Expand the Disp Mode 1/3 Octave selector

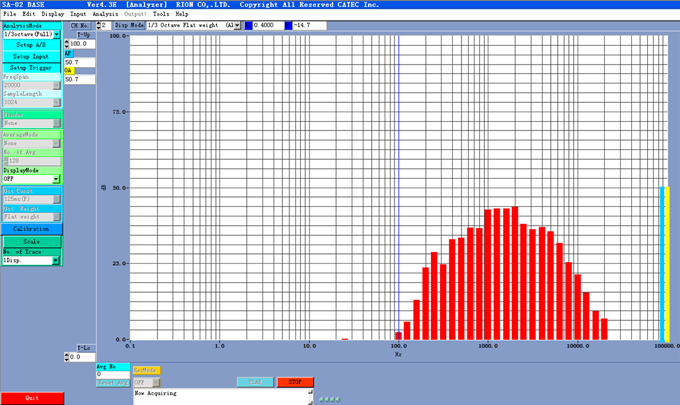coord(235,25)
